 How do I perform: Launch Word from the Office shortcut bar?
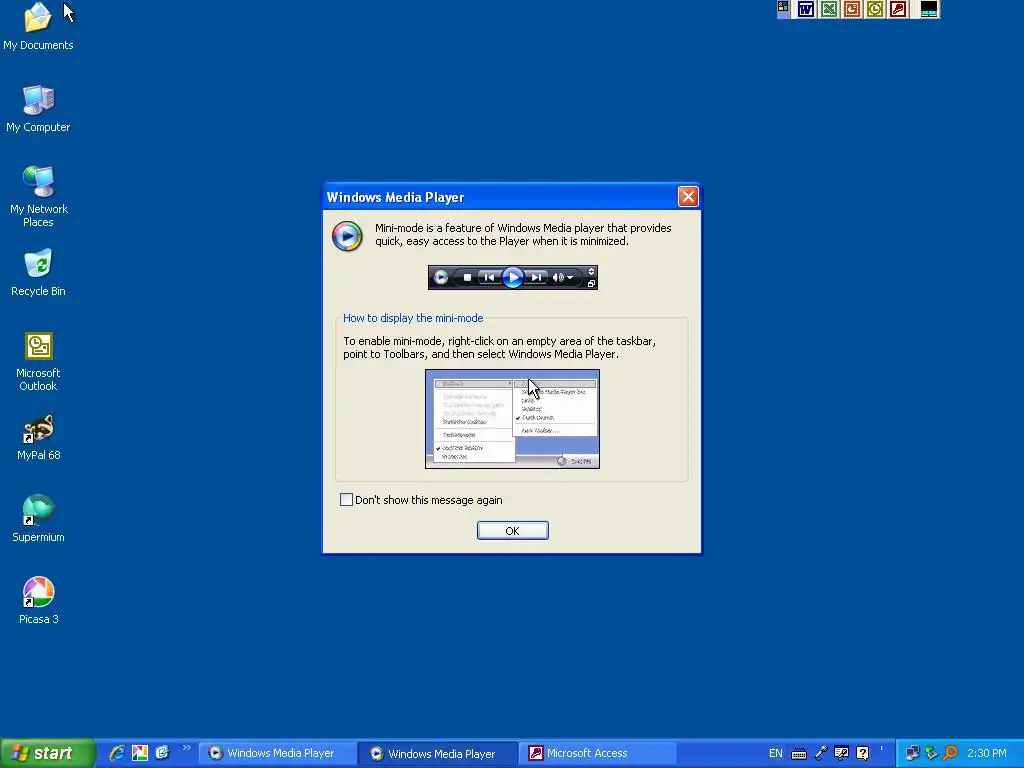click(806, 9)
